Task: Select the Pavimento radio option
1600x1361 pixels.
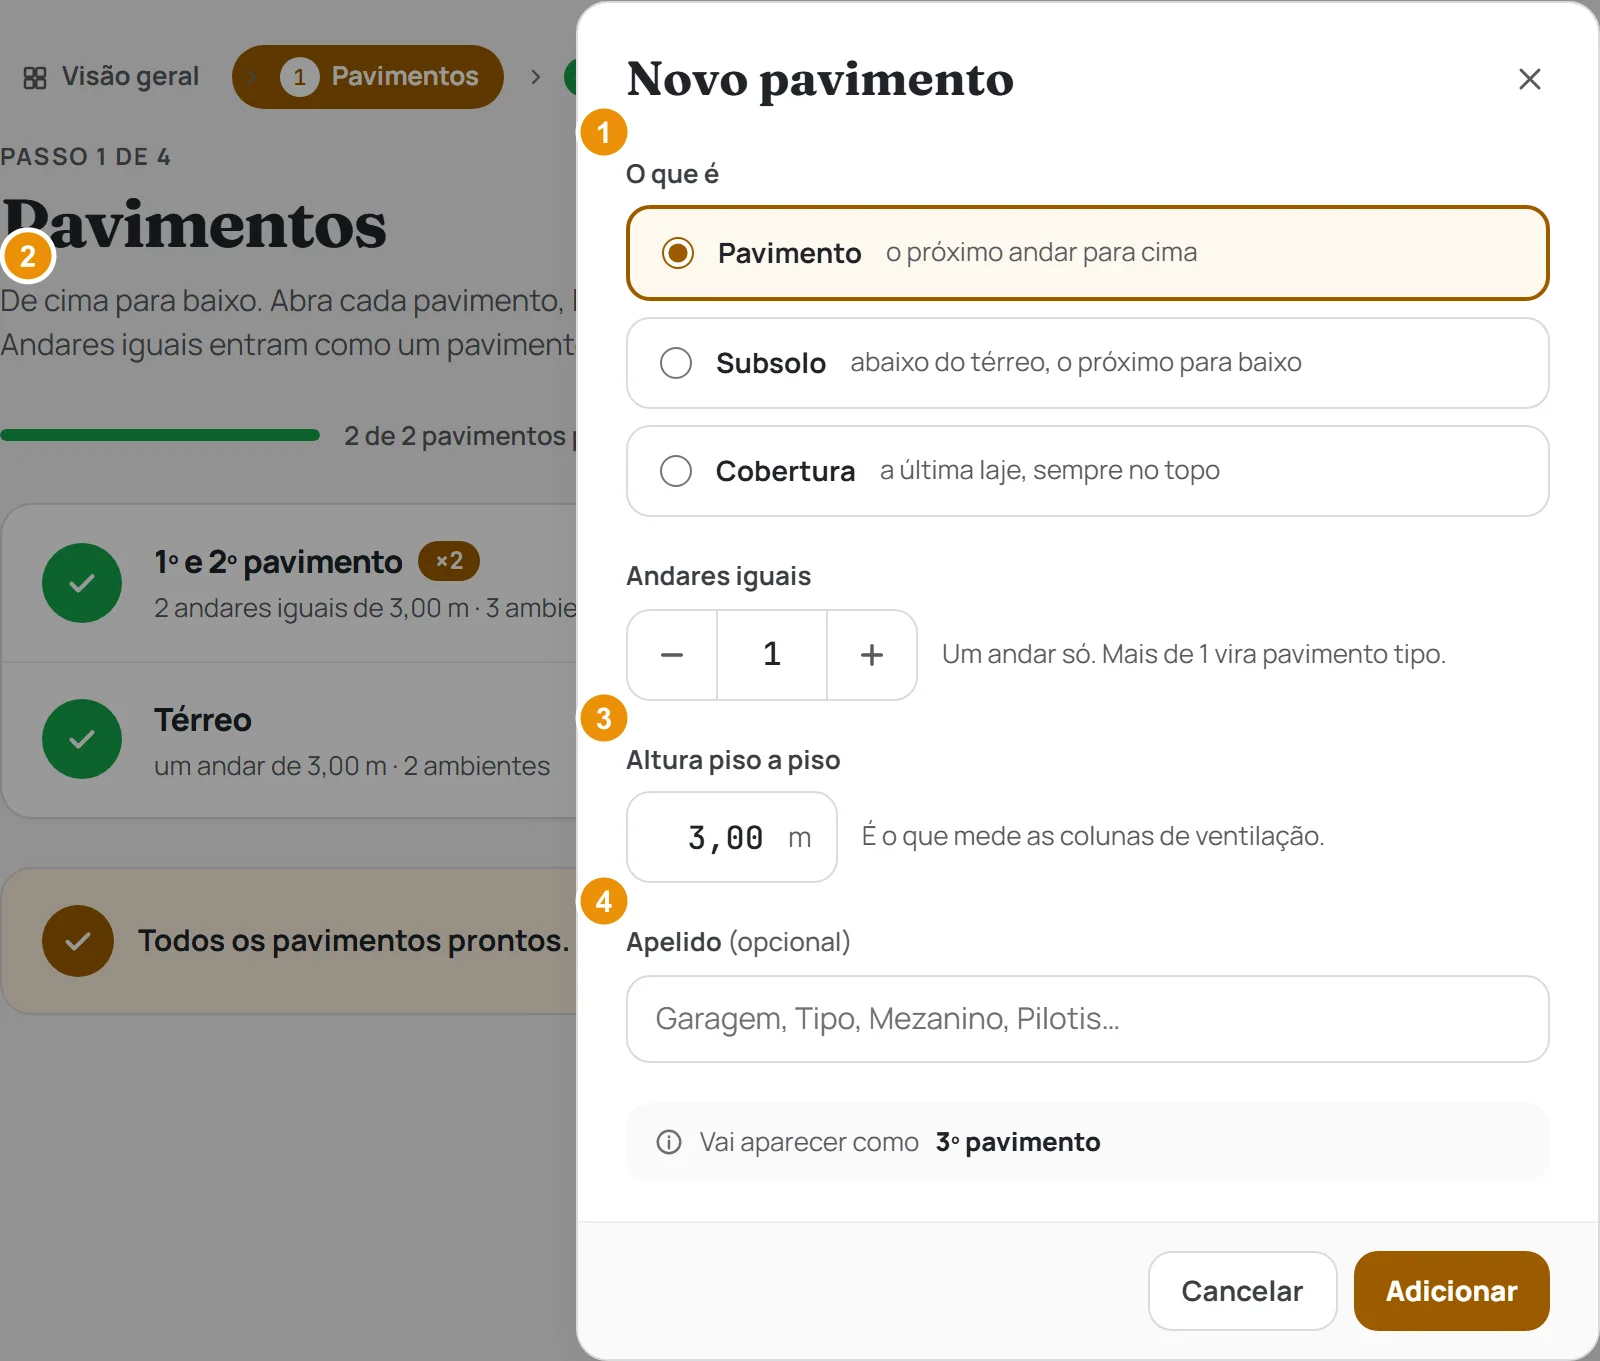Action: click(1087, 253)
